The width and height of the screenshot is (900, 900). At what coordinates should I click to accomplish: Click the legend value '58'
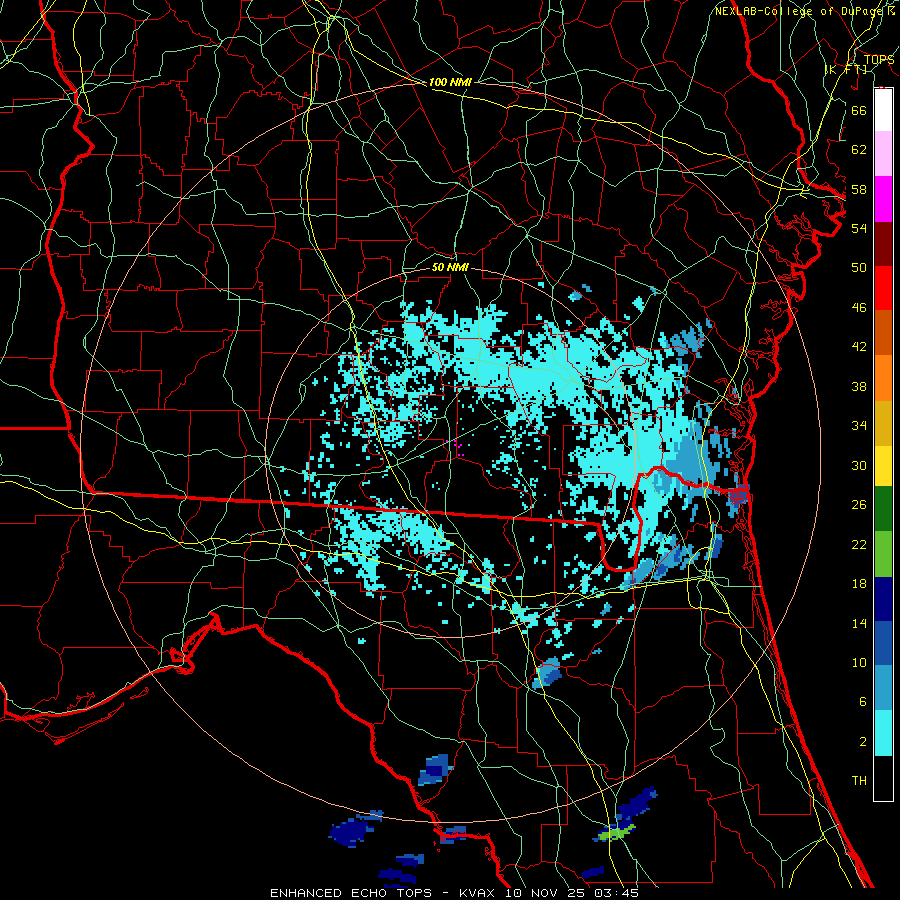click(x=859, y=189)
